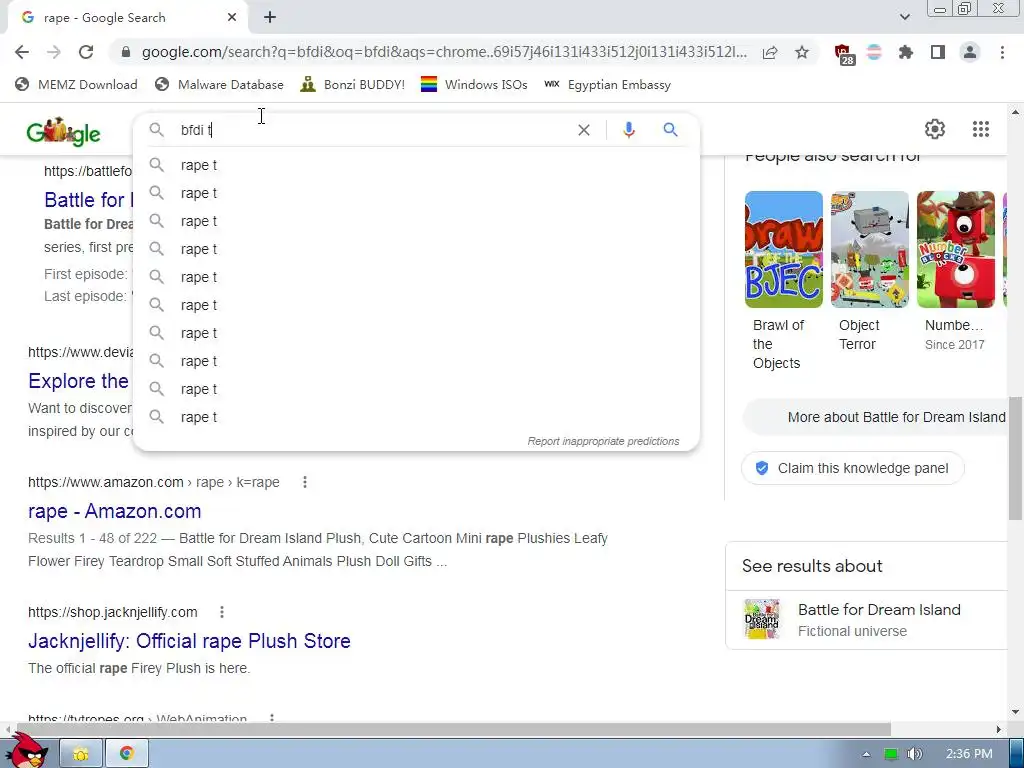Click Claim this knowledge panel

[x=853, y=468]
